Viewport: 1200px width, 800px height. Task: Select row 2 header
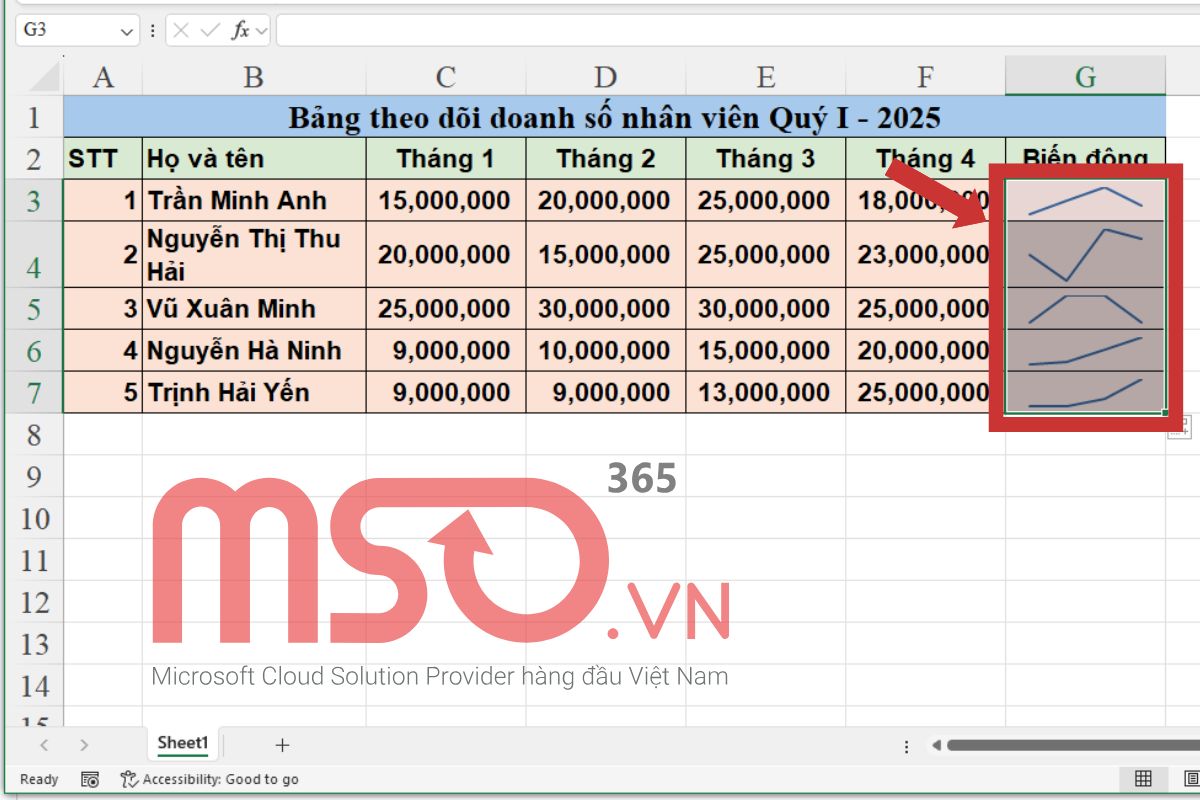(34, 158)
